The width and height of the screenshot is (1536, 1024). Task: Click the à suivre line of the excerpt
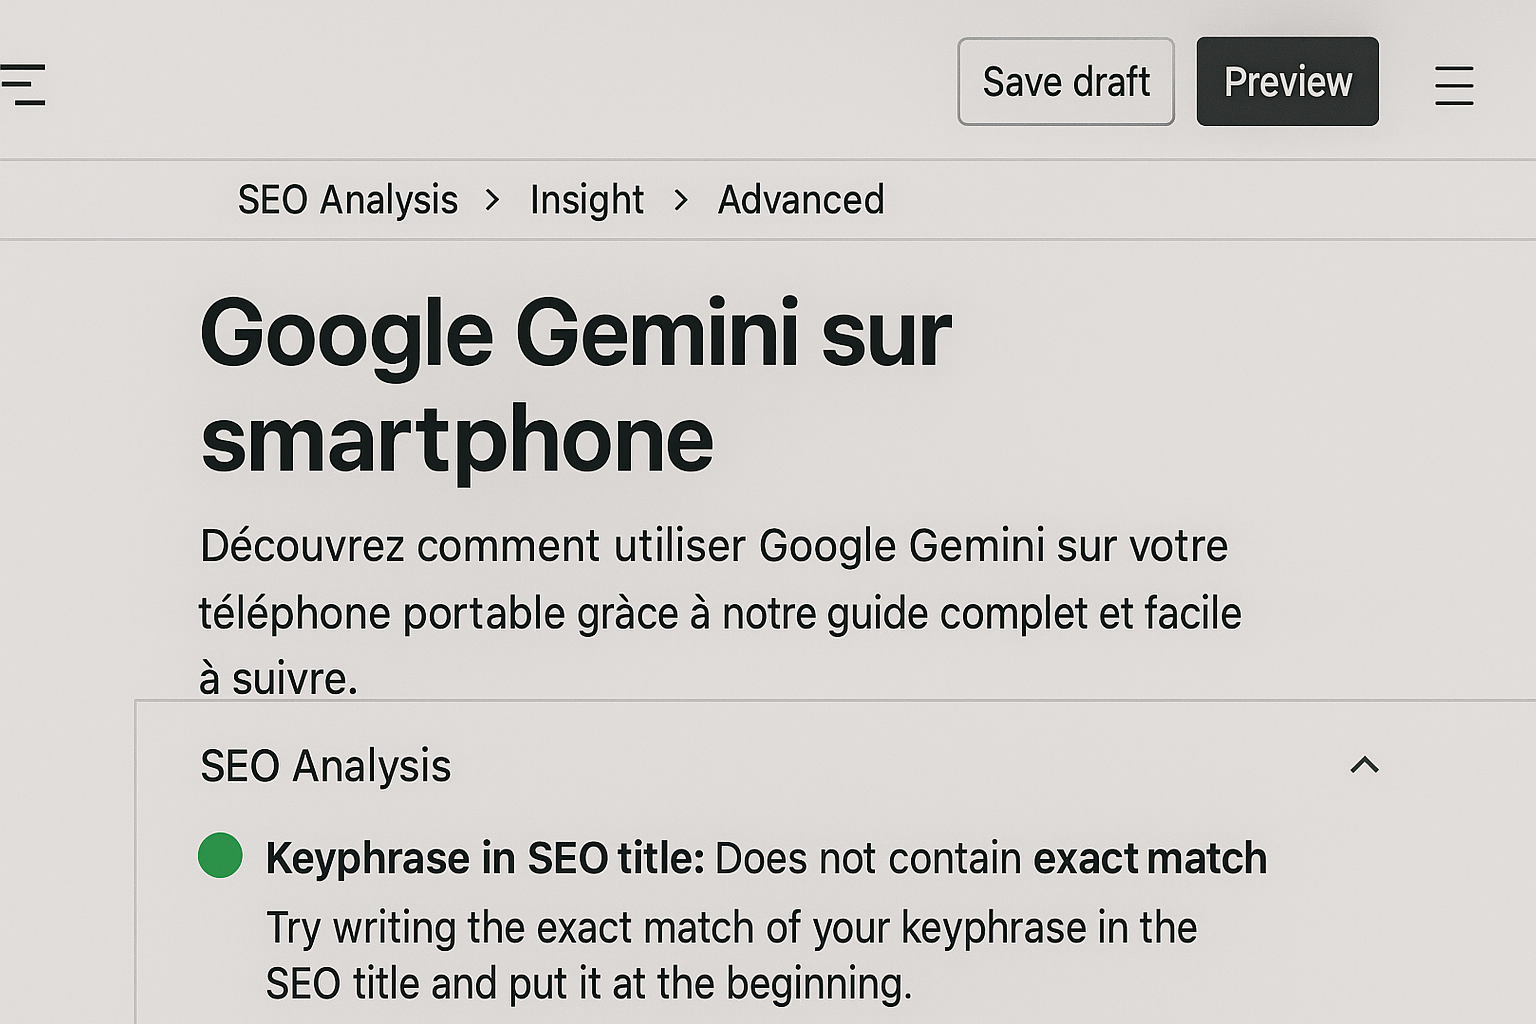point(278,679)
